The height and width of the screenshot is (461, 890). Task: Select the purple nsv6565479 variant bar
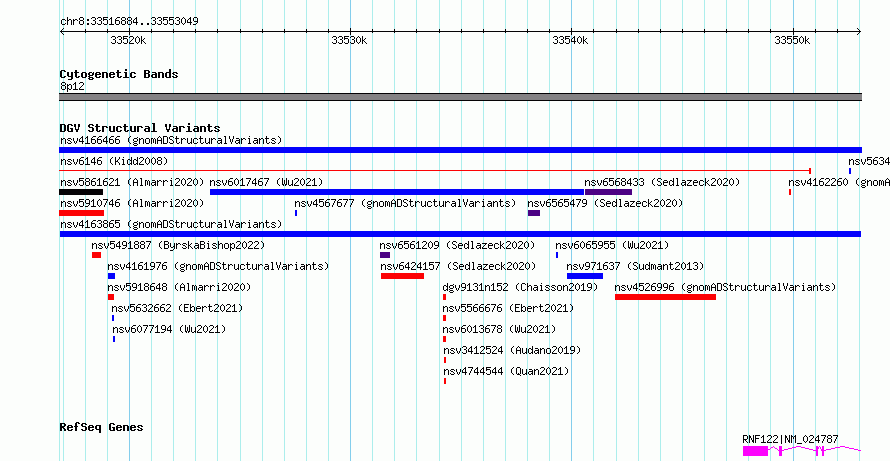(534, 213)
